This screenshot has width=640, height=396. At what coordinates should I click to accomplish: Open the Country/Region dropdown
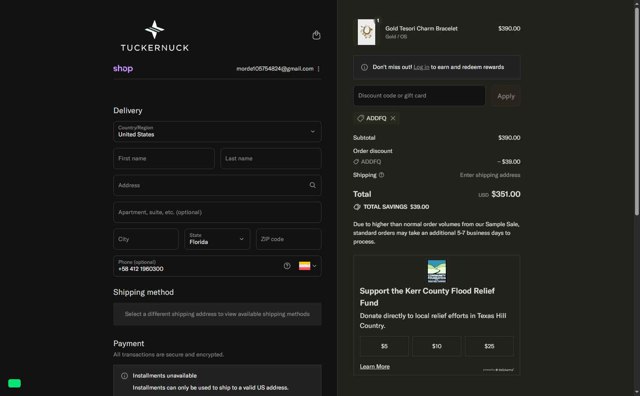click(217, 131)
